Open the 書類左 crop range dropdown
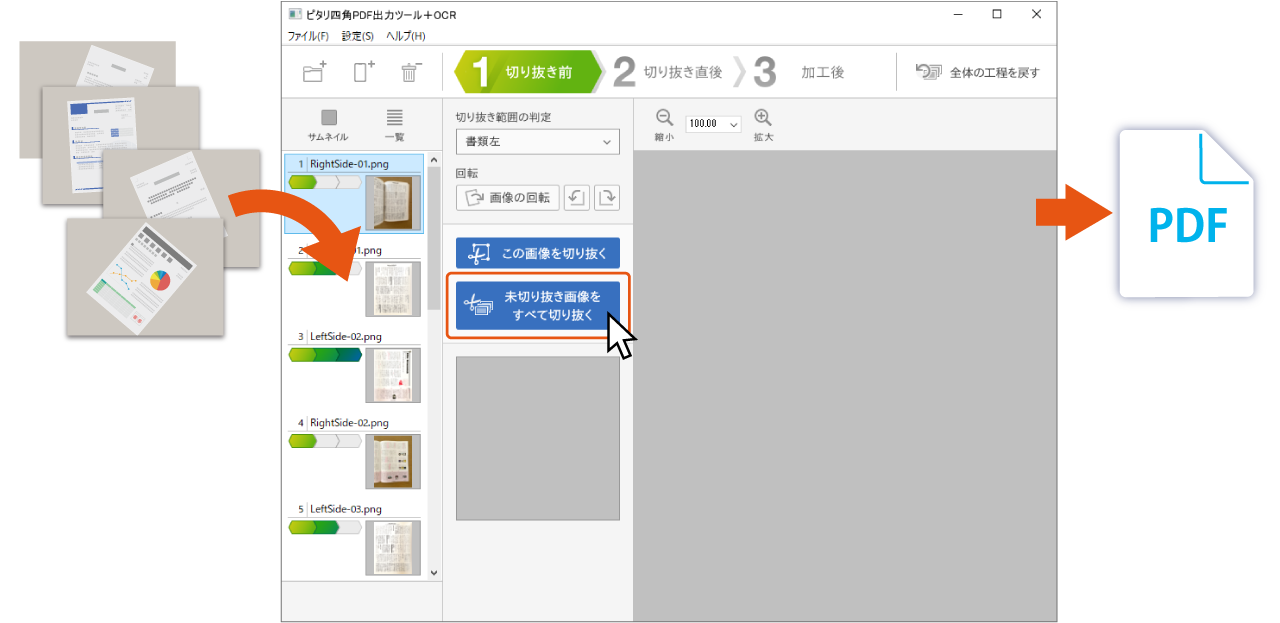Screen dimensions: 1280x623 coord(538,142)
